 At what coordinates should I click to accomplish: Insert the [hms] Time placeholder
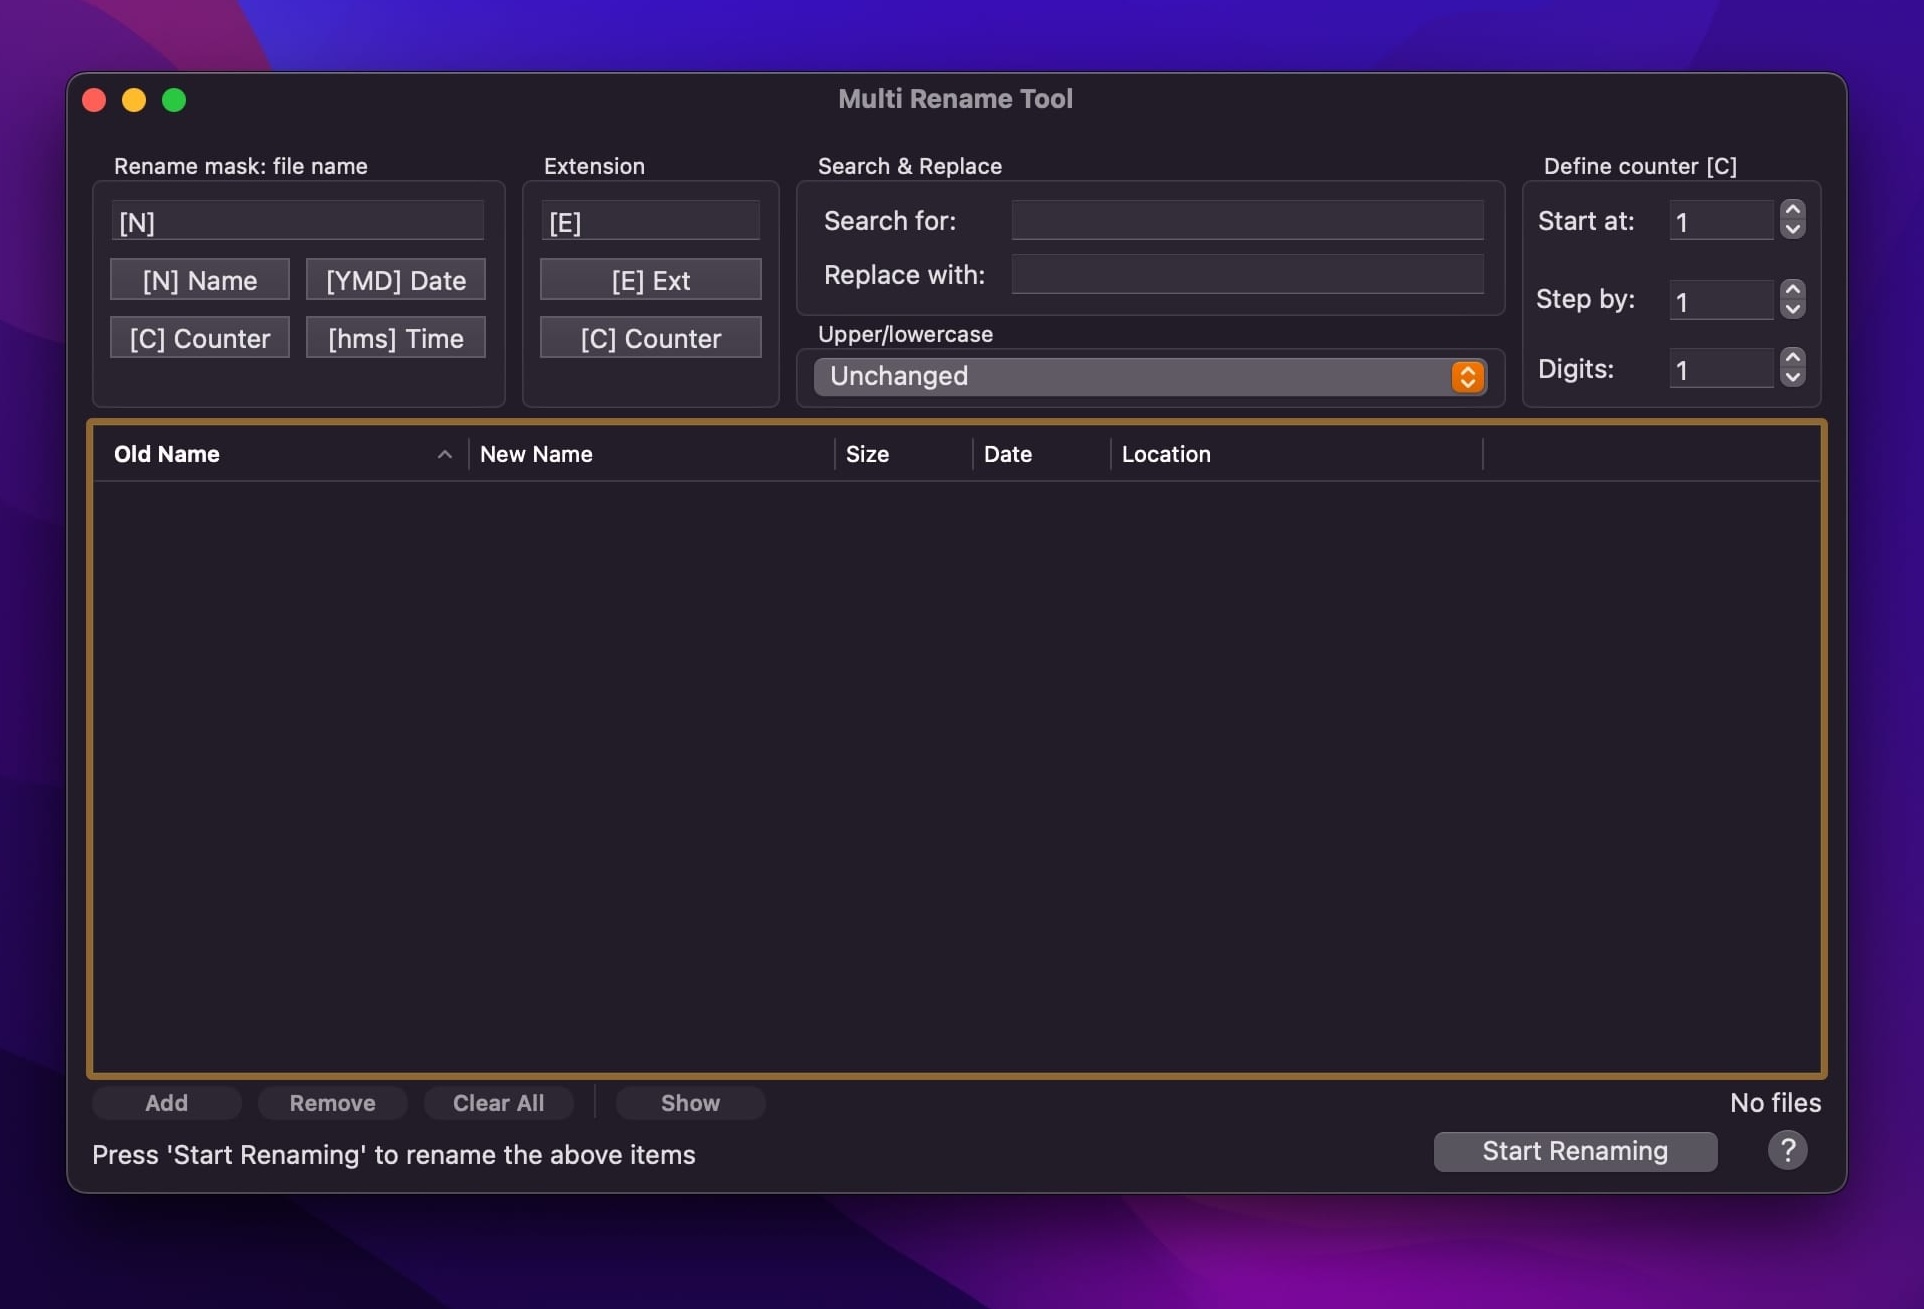pos(396,338)
